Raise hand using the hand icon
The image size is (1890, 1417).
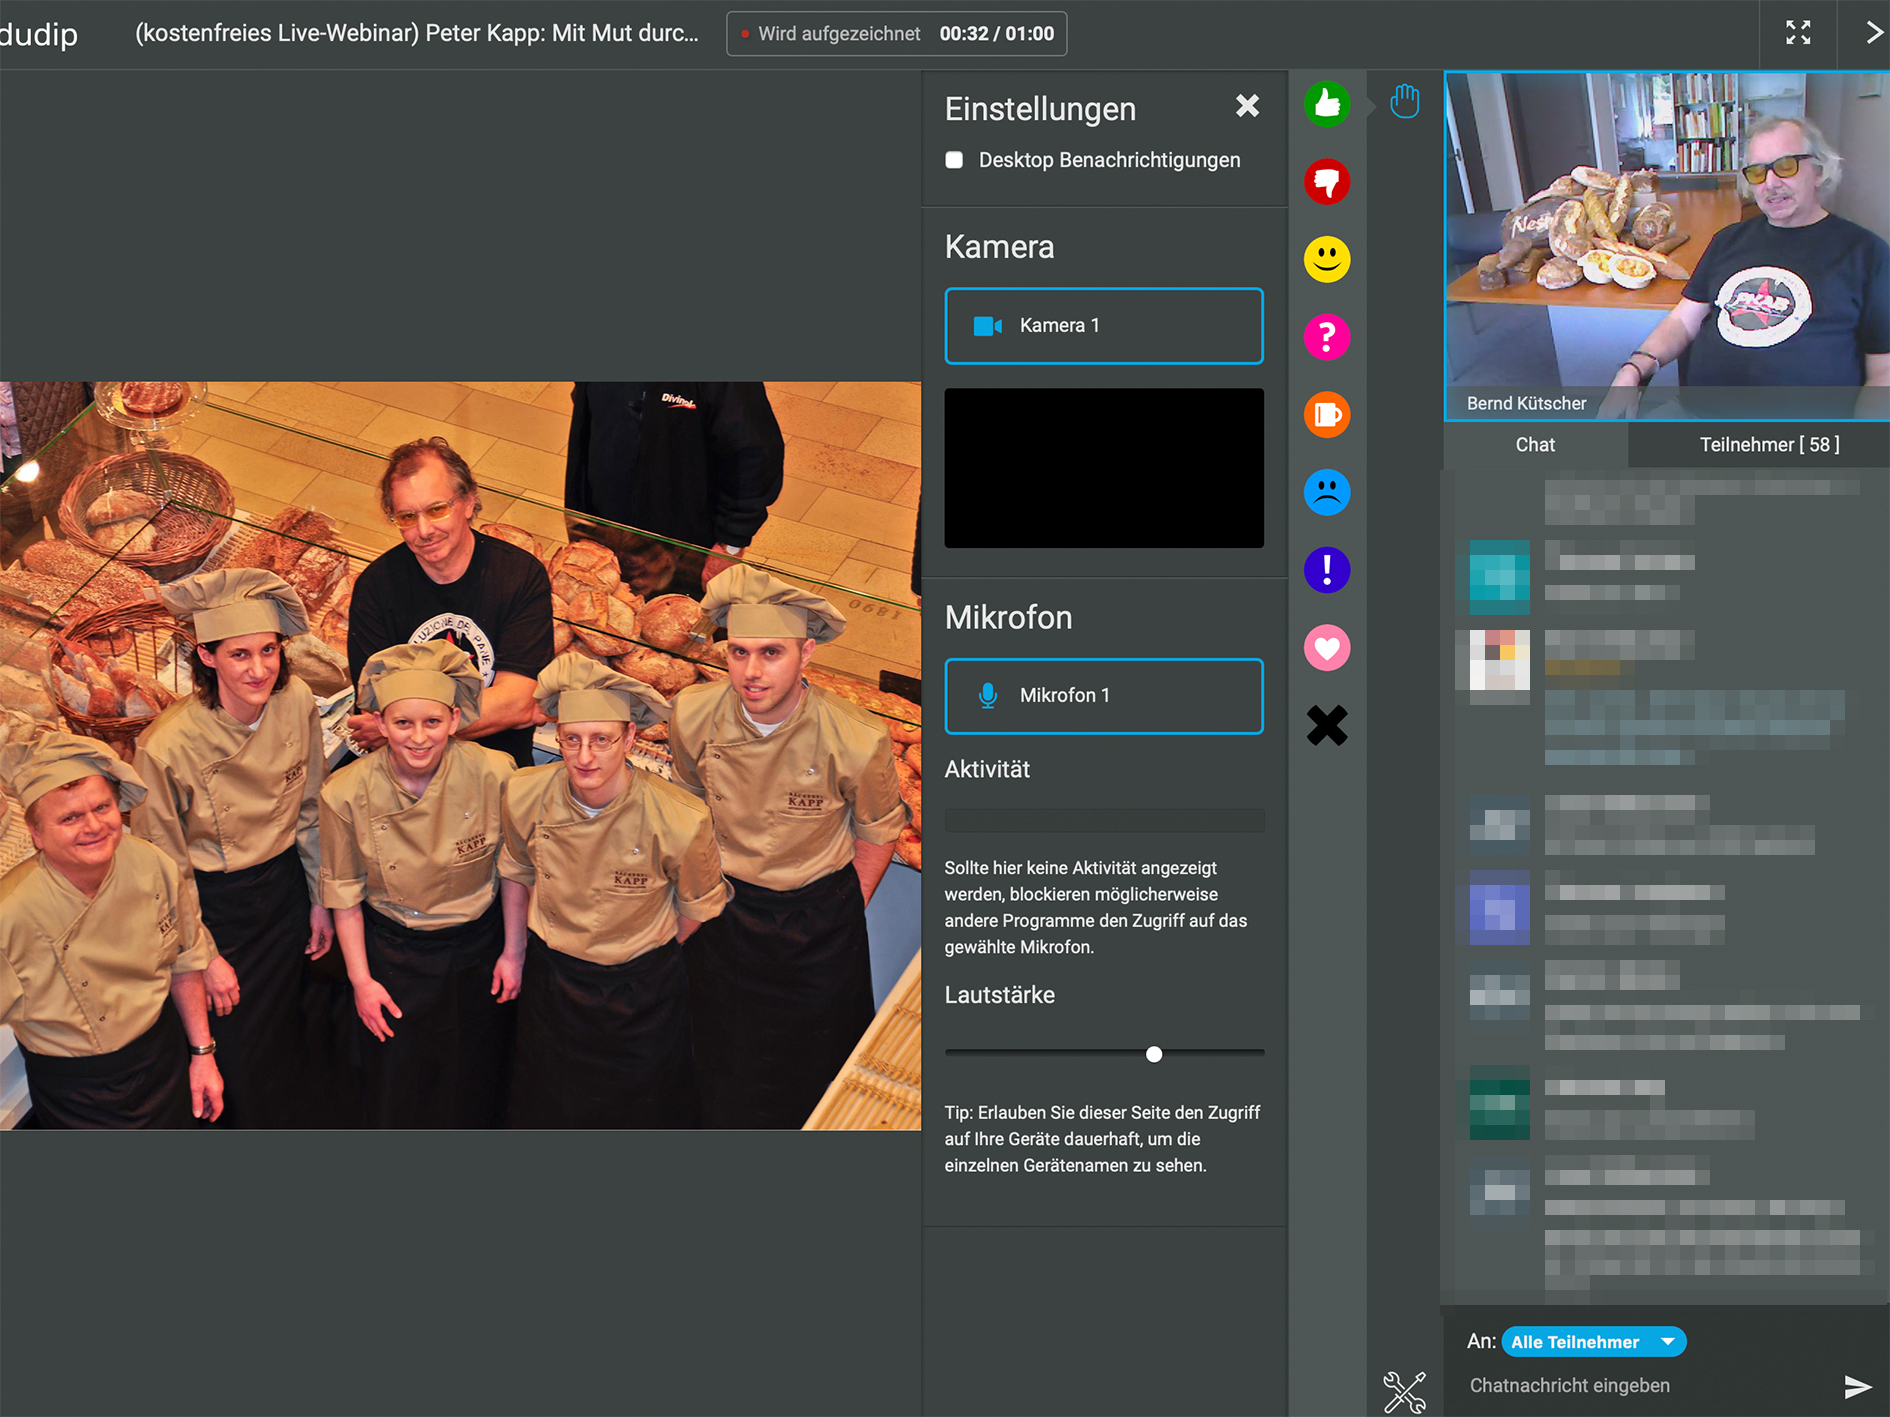click(1404, 102)
